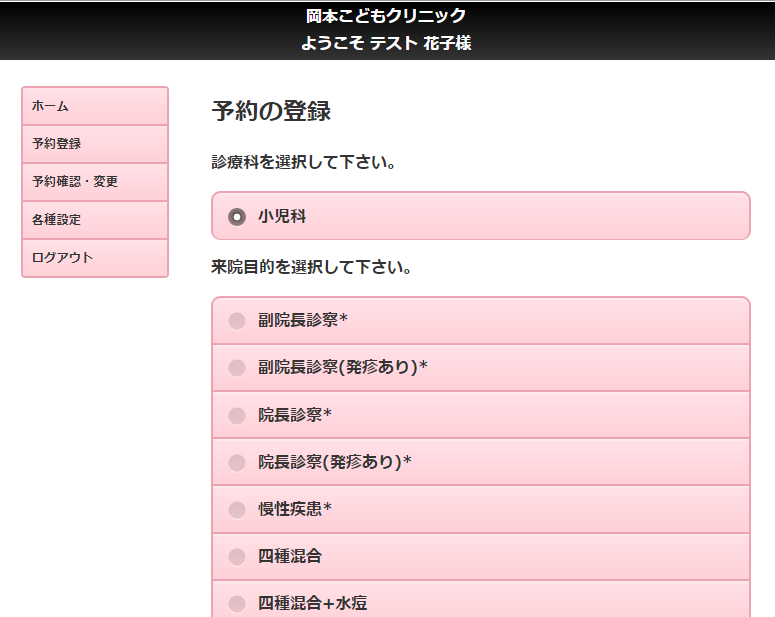
Task: Select the 小児科 radio button
Action: tap(237, 216)
